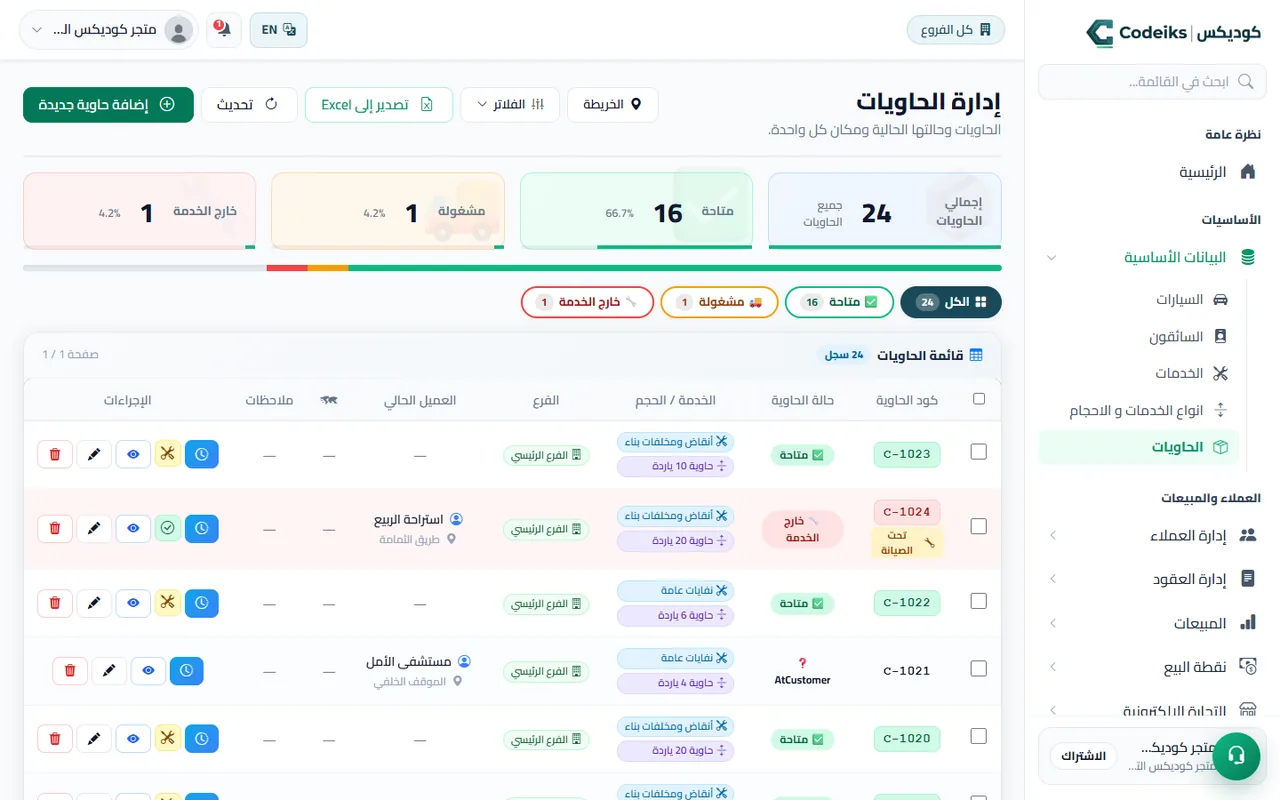Expand نقطة البيع in sidebar
Screen dimensions: 1280x800
[x=1150, y=667]
